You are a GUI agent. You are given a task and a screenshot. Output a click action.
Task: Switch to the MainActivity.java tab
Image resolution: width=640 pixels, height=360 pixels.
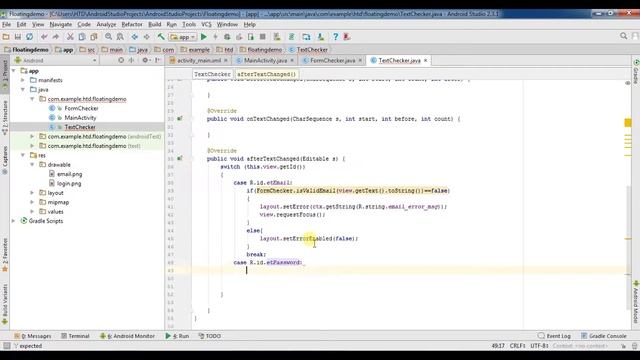pyautogui.click(x=265, y=60)
